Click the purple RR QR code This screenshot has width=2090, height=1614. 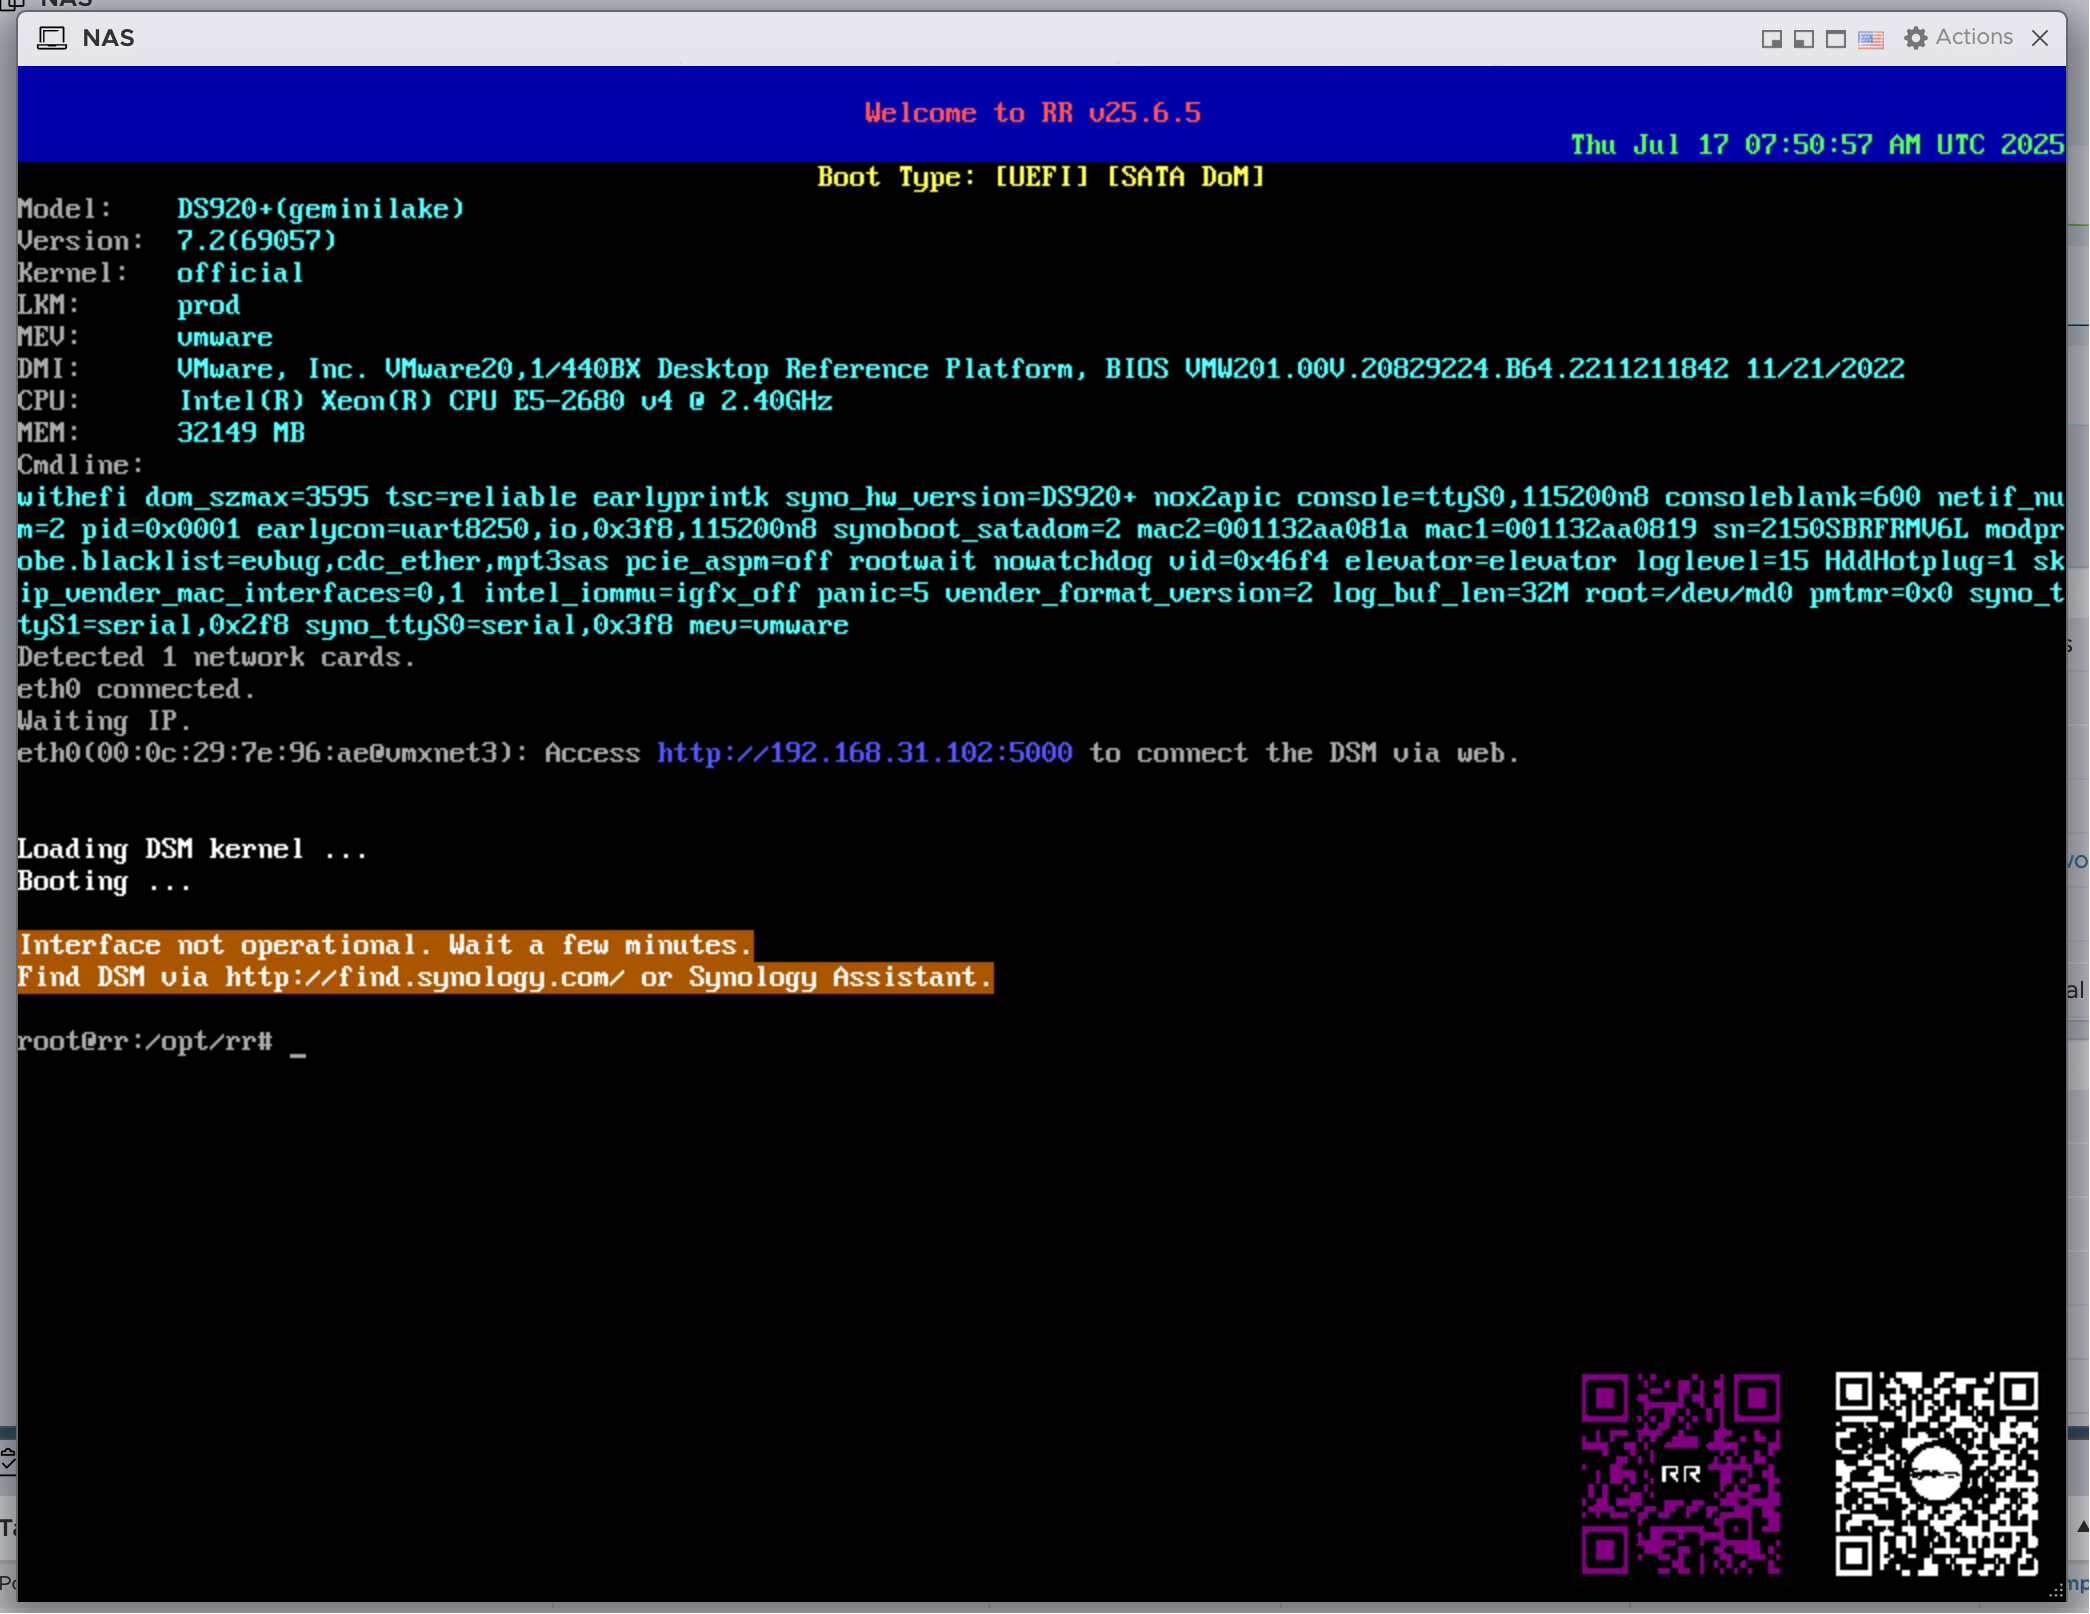pos(1680,1473)
